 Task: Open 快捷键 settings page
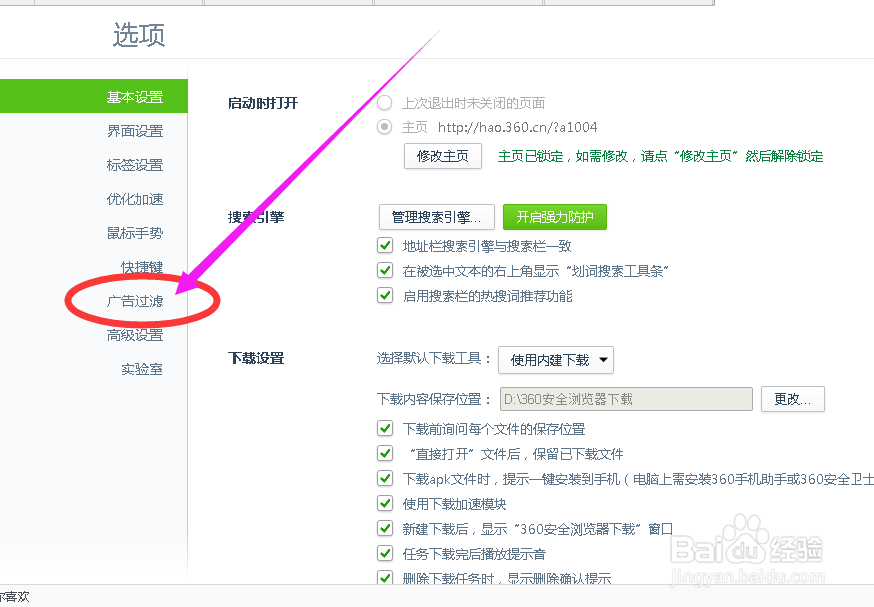(142, 267)
